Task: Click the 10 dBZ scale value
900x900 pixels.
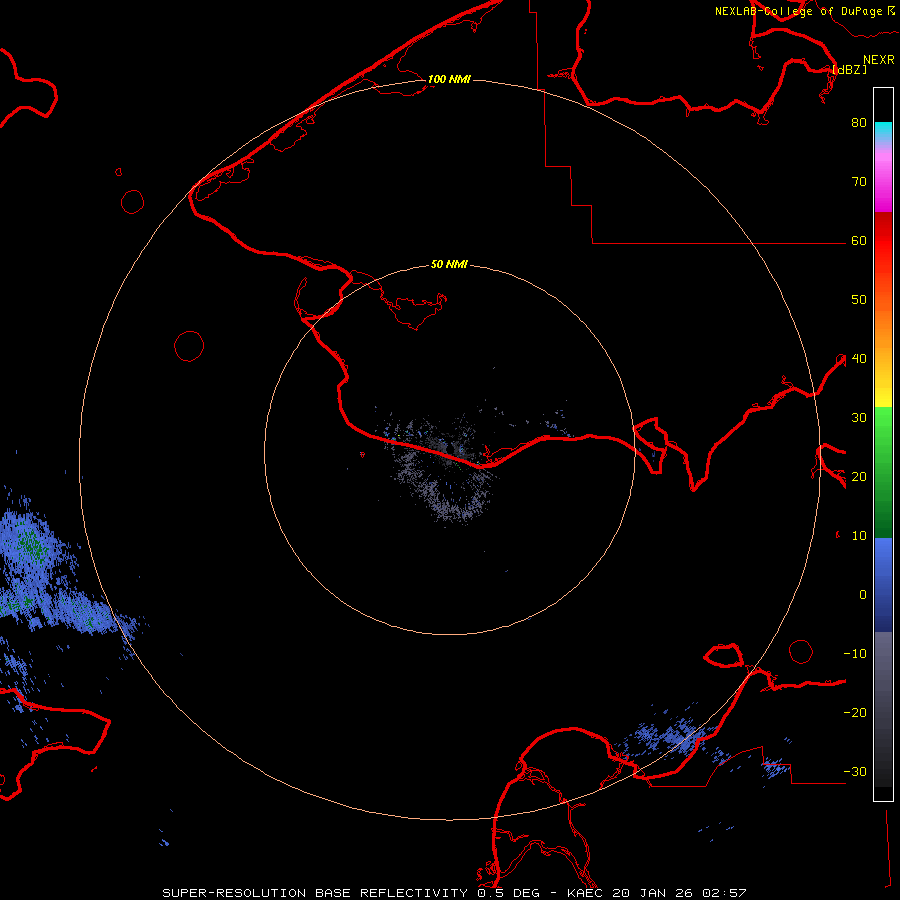Action: pyautogui.click(x=859, y=536)
